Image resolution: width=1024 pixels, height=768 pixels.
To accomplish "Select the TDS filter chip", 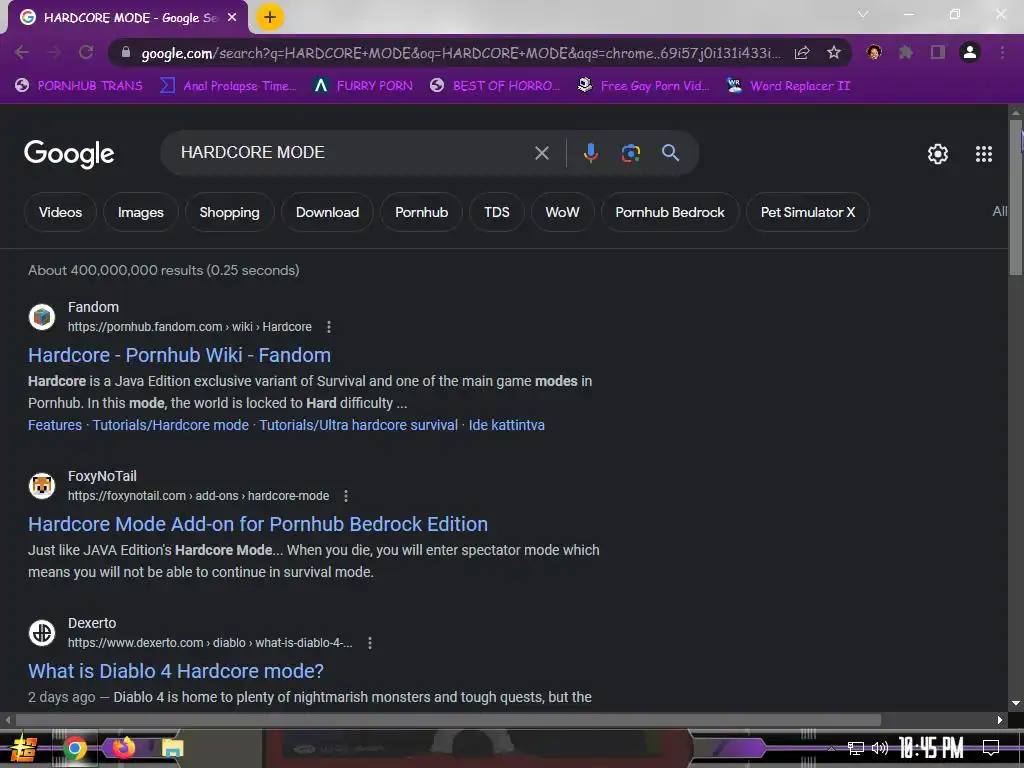I will tap(496, 212).
